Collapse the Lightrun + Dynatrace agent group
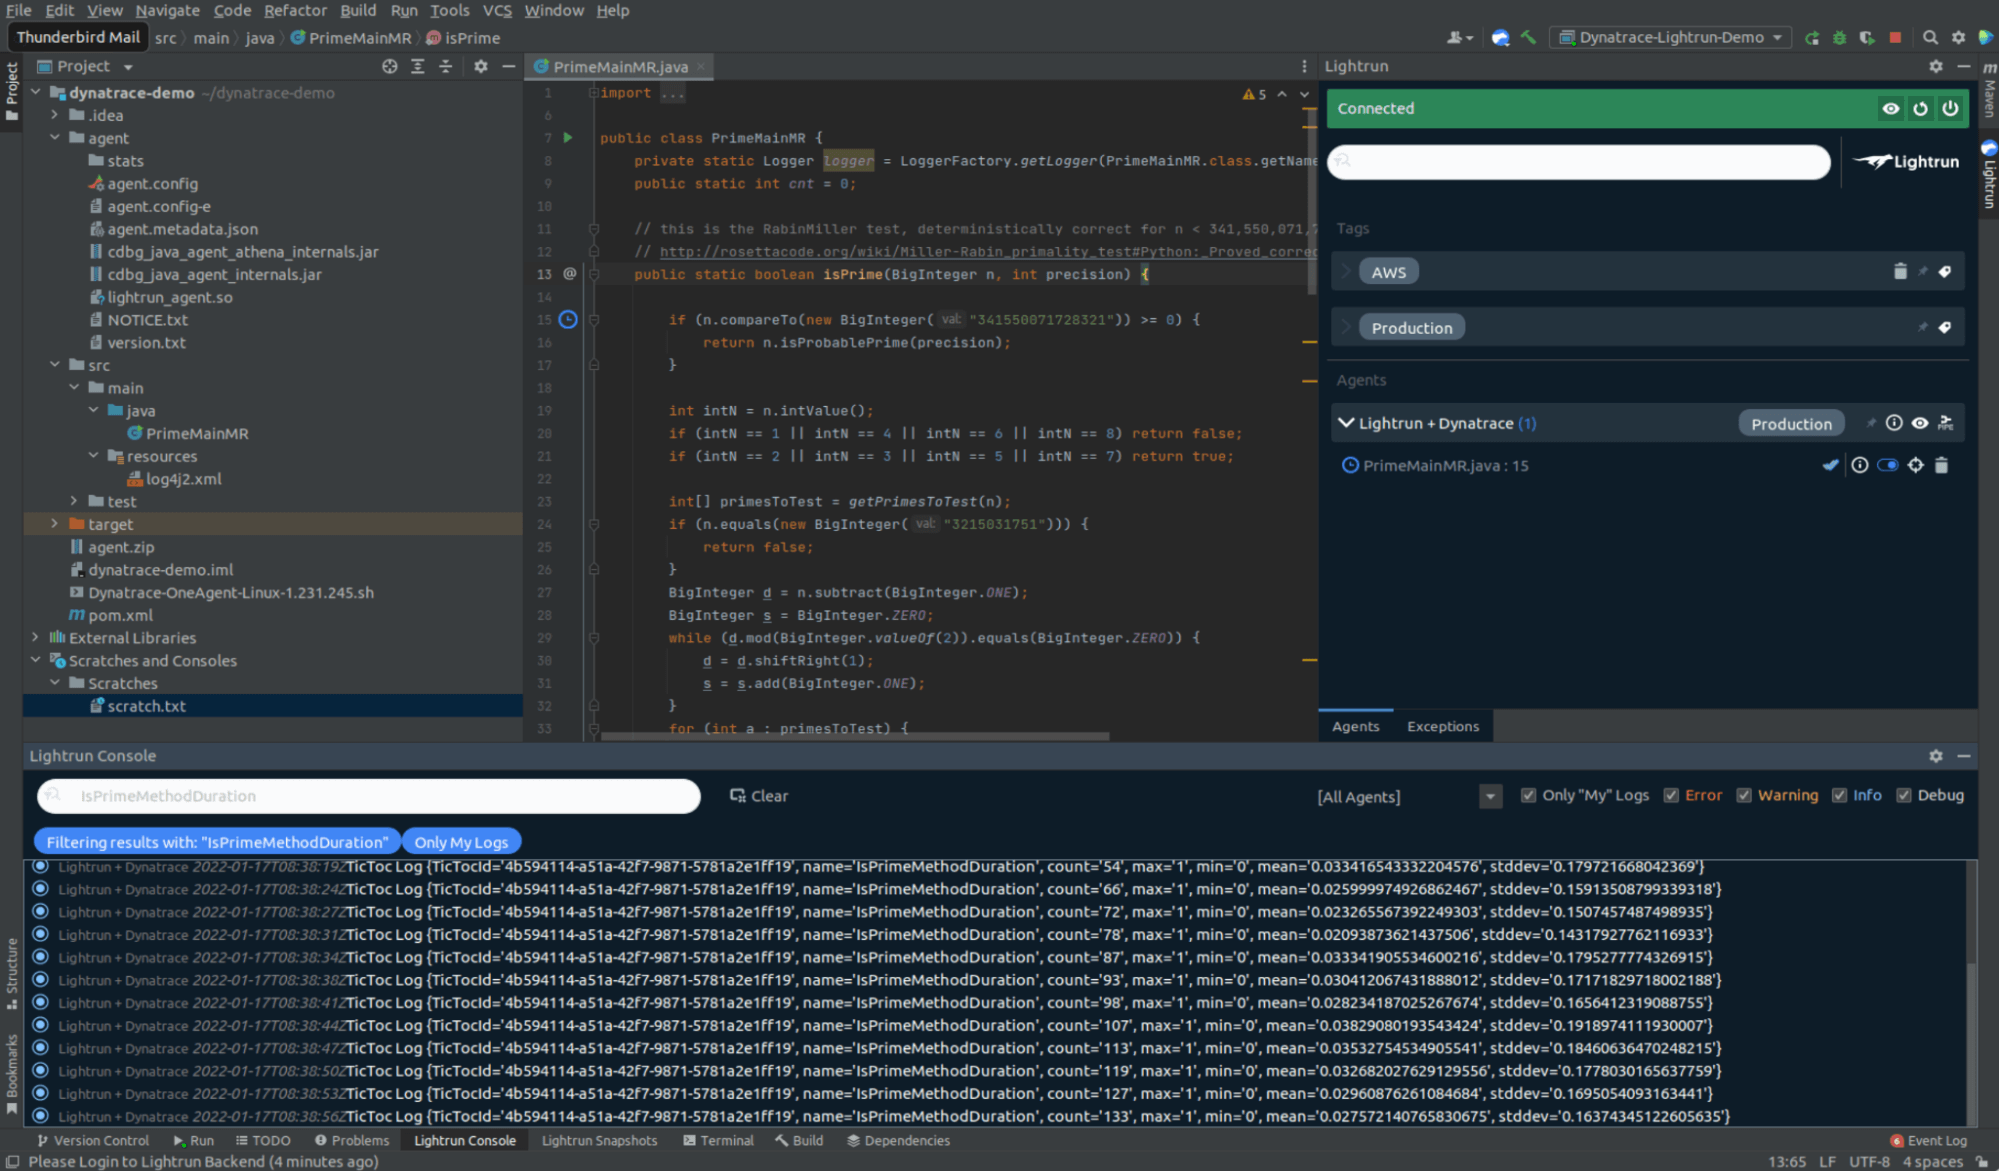The height and width of the screenshot is (1172, 1999). click(x=1346, y=423)
